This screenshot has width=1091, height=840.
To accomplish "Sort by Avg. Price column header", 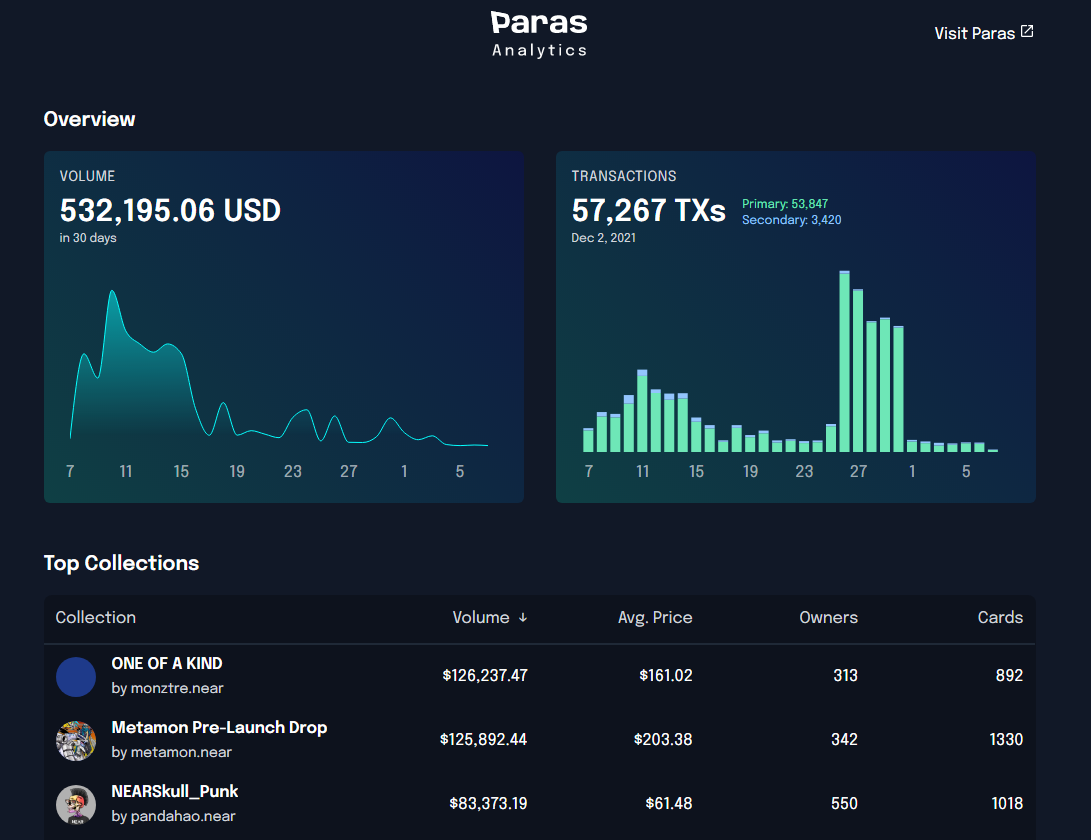I will (655, 617).
